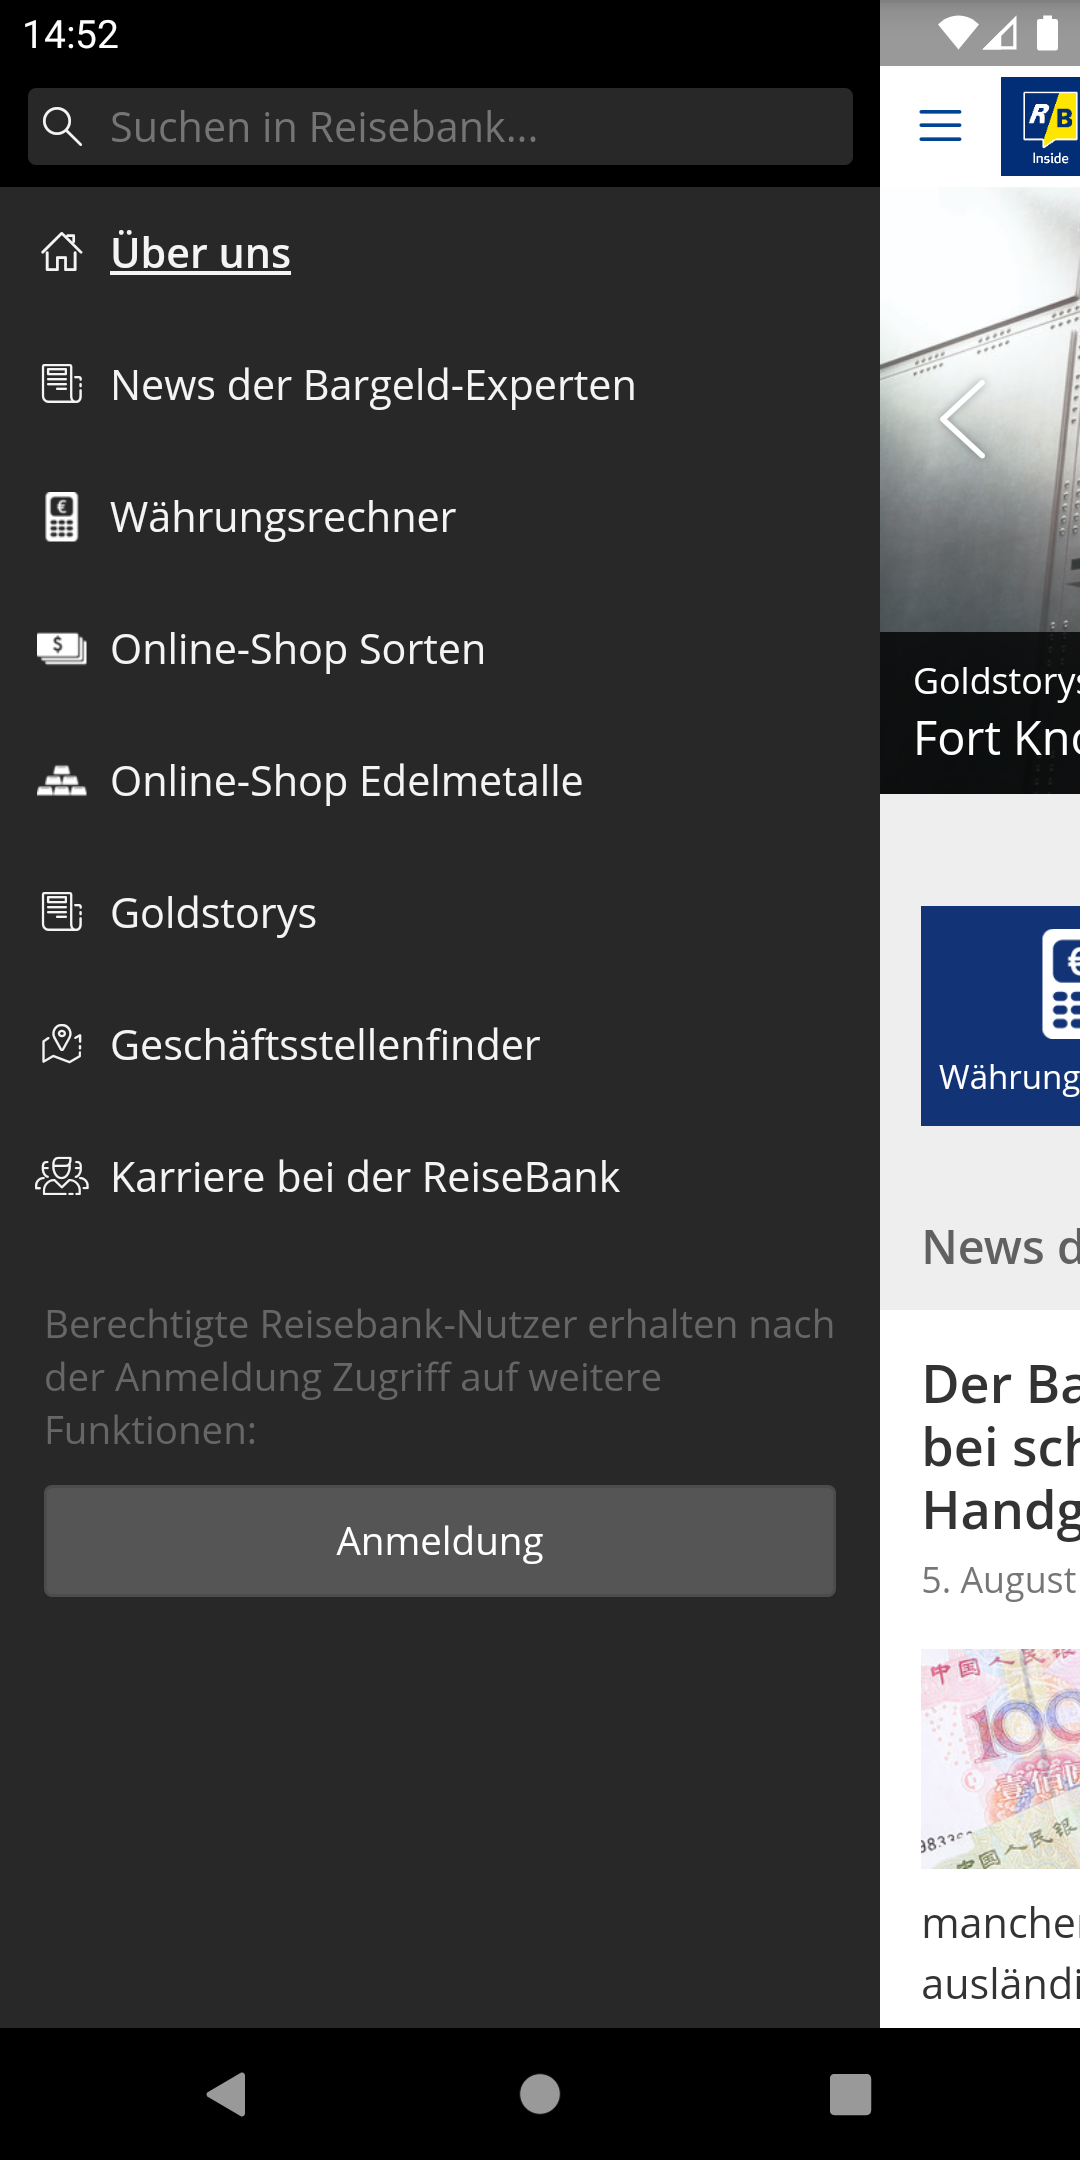Open the Goldstorys Fort Knox slide caption
The height and width of the screenshot is (2160, 1080).
(x=980, y=713)
